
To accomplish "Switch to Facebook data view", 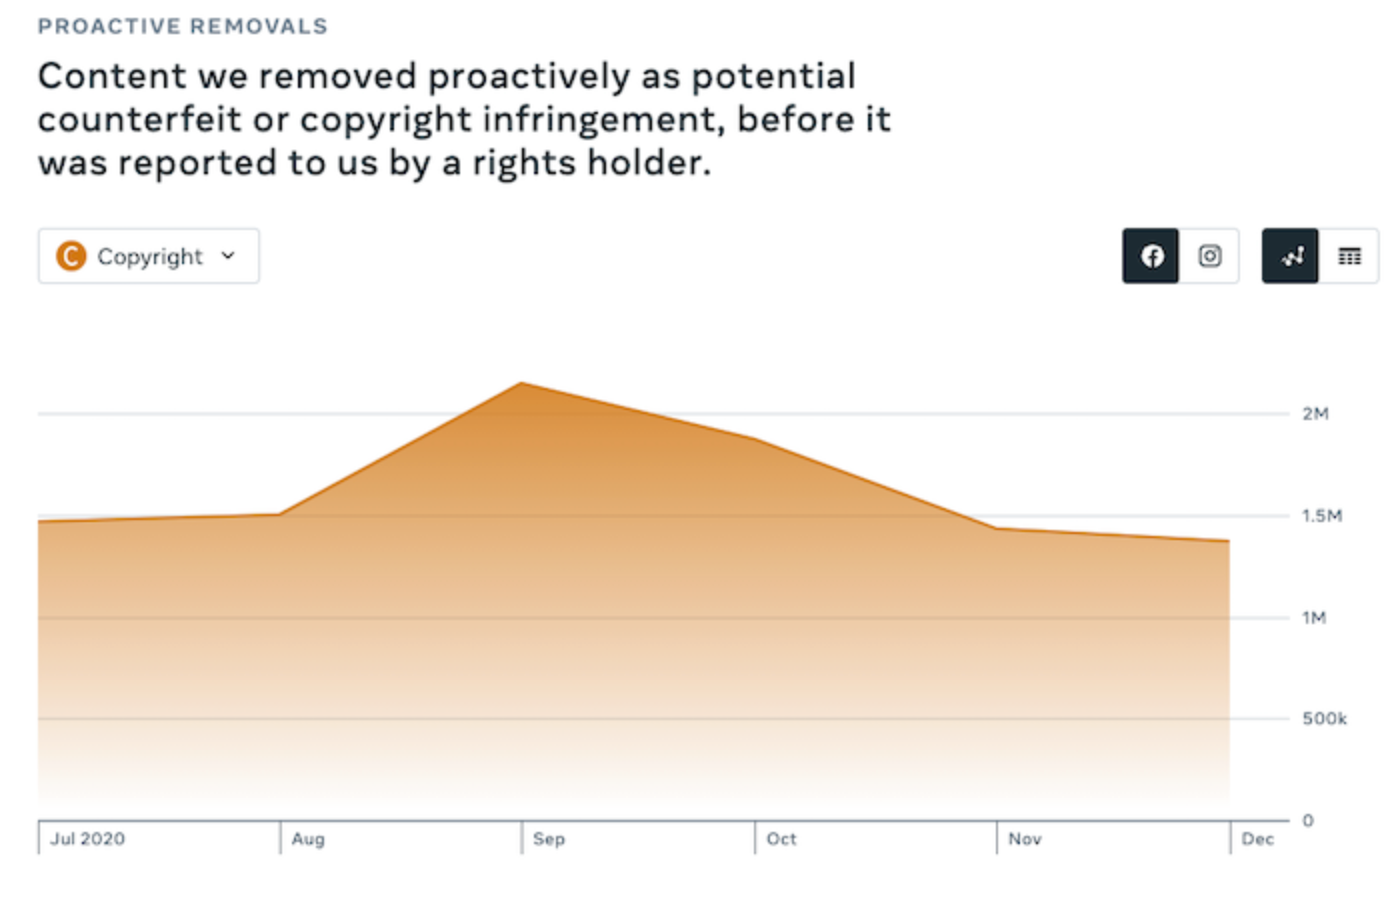I will pos(1151,256).
